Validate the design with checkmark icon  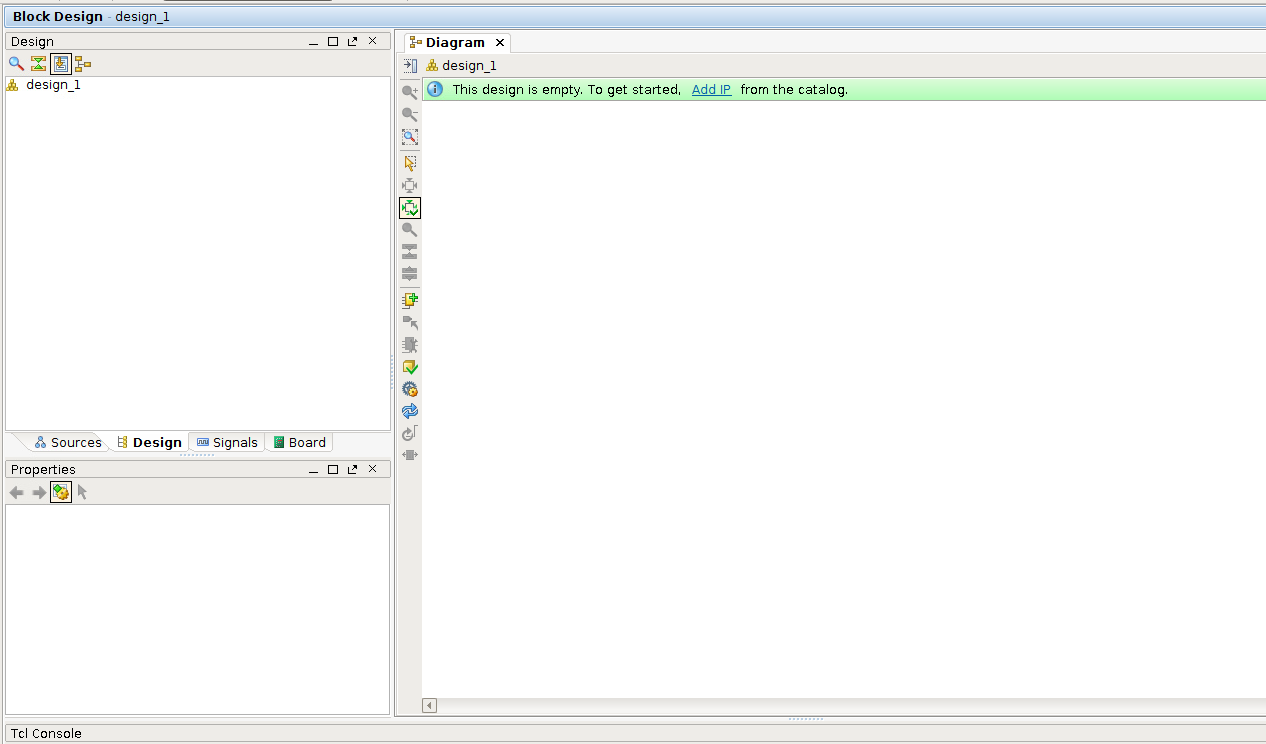[x=410, y=367]
